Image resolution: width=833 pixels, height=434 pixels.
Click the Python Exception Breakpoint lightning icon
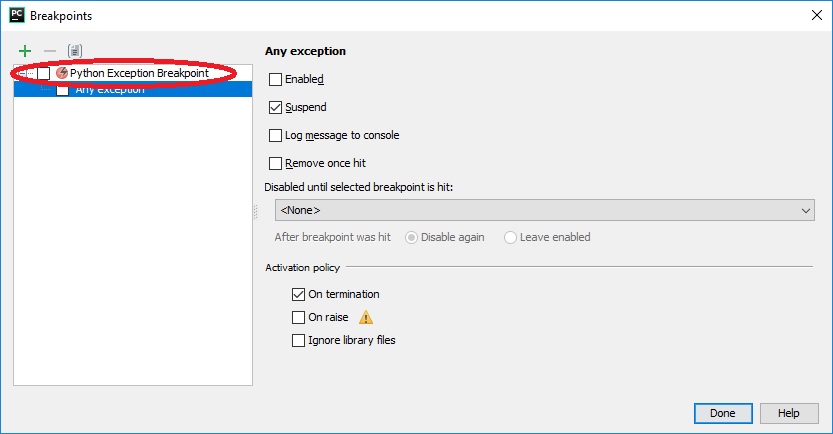click(62, 73)
